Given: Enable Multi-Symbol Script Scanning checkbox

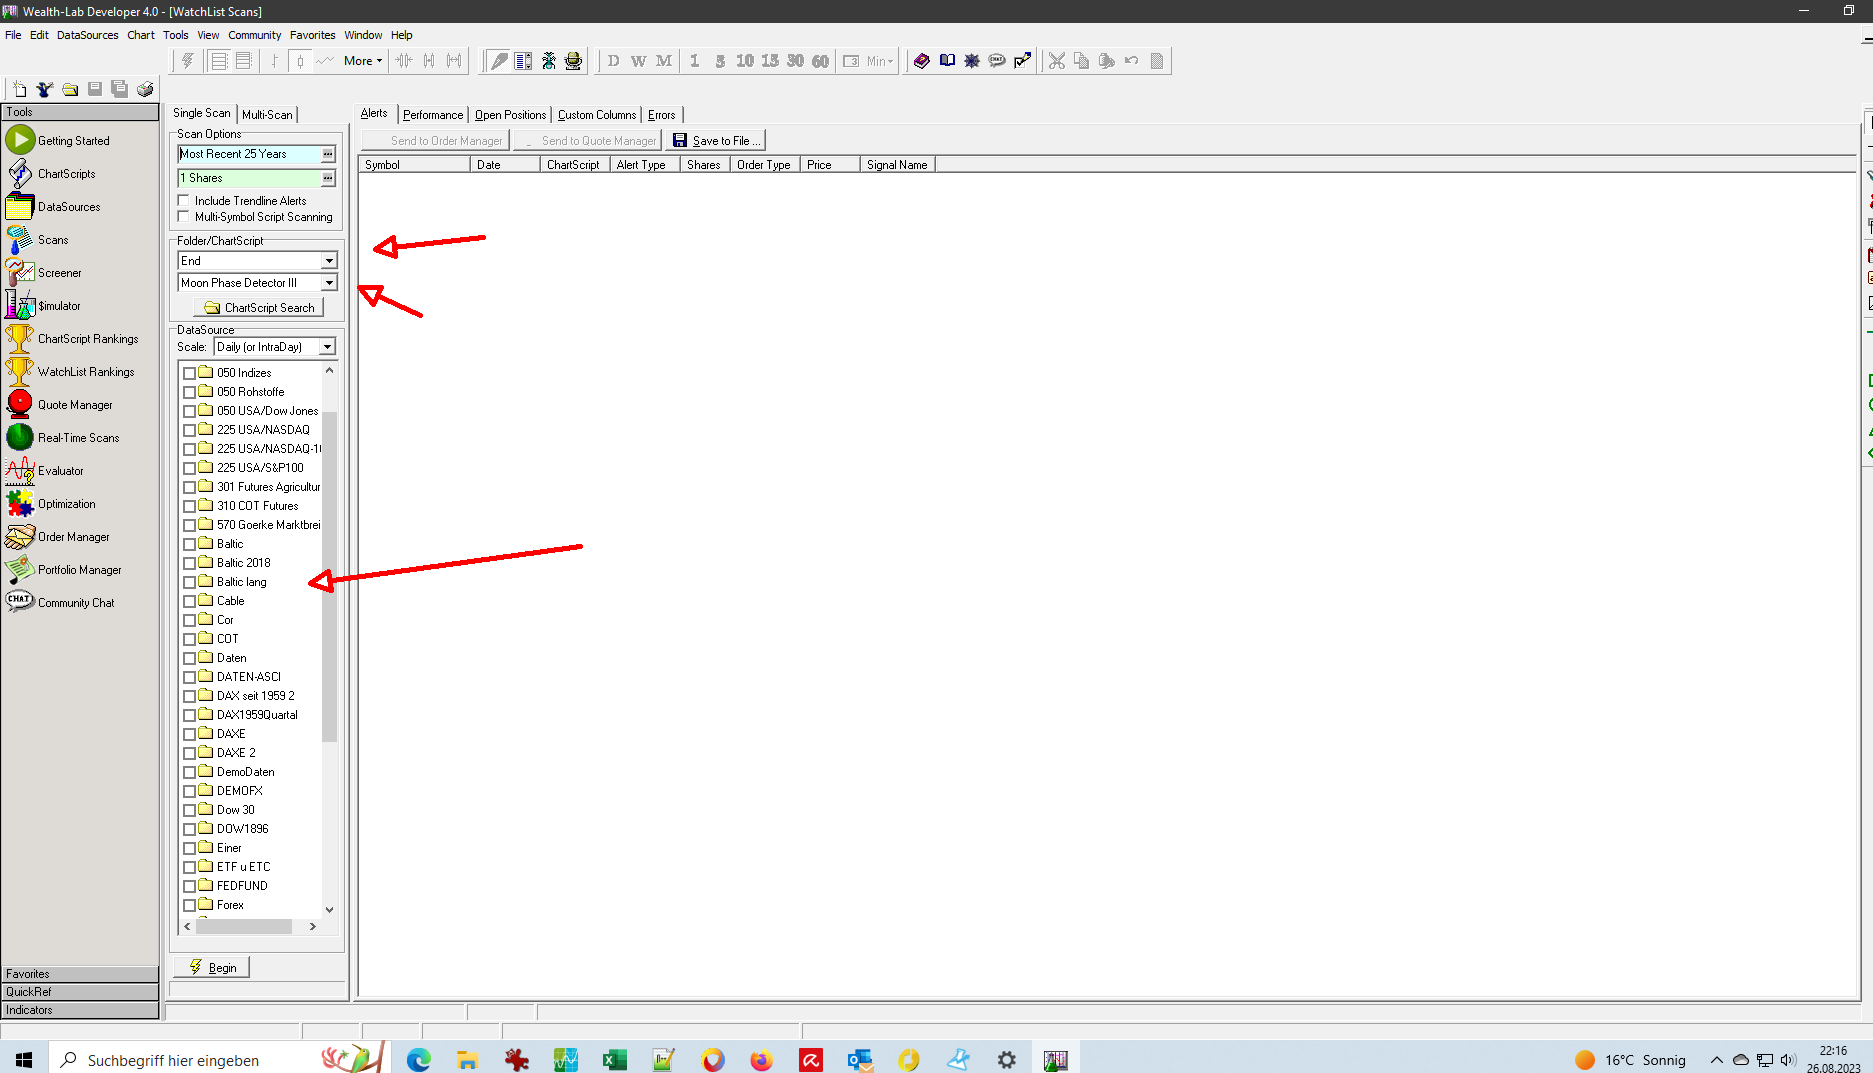Looking at the screenshot, I should click(183, 216).
